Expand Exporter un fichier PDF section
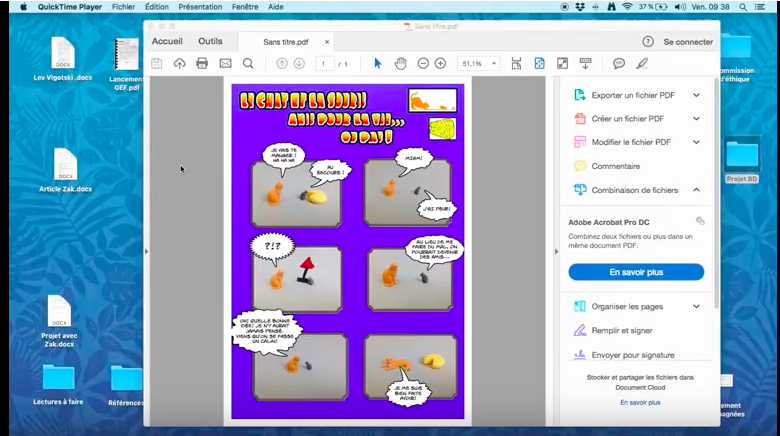Image resolution: width=780 pixels, height=436 pixels. point(696,95)
